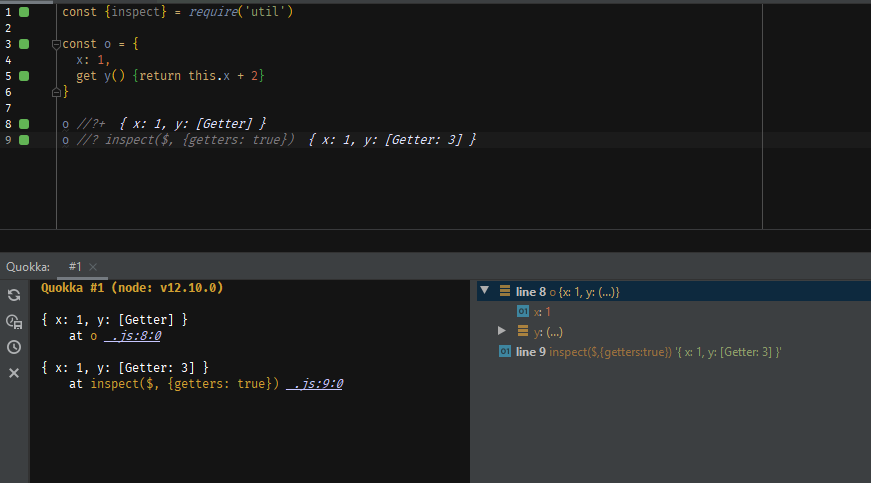871x483 pixels.
Task: Click the console output '{ x: 1, y: [Getter: 3] }'
Action: [x=125, y=368]
